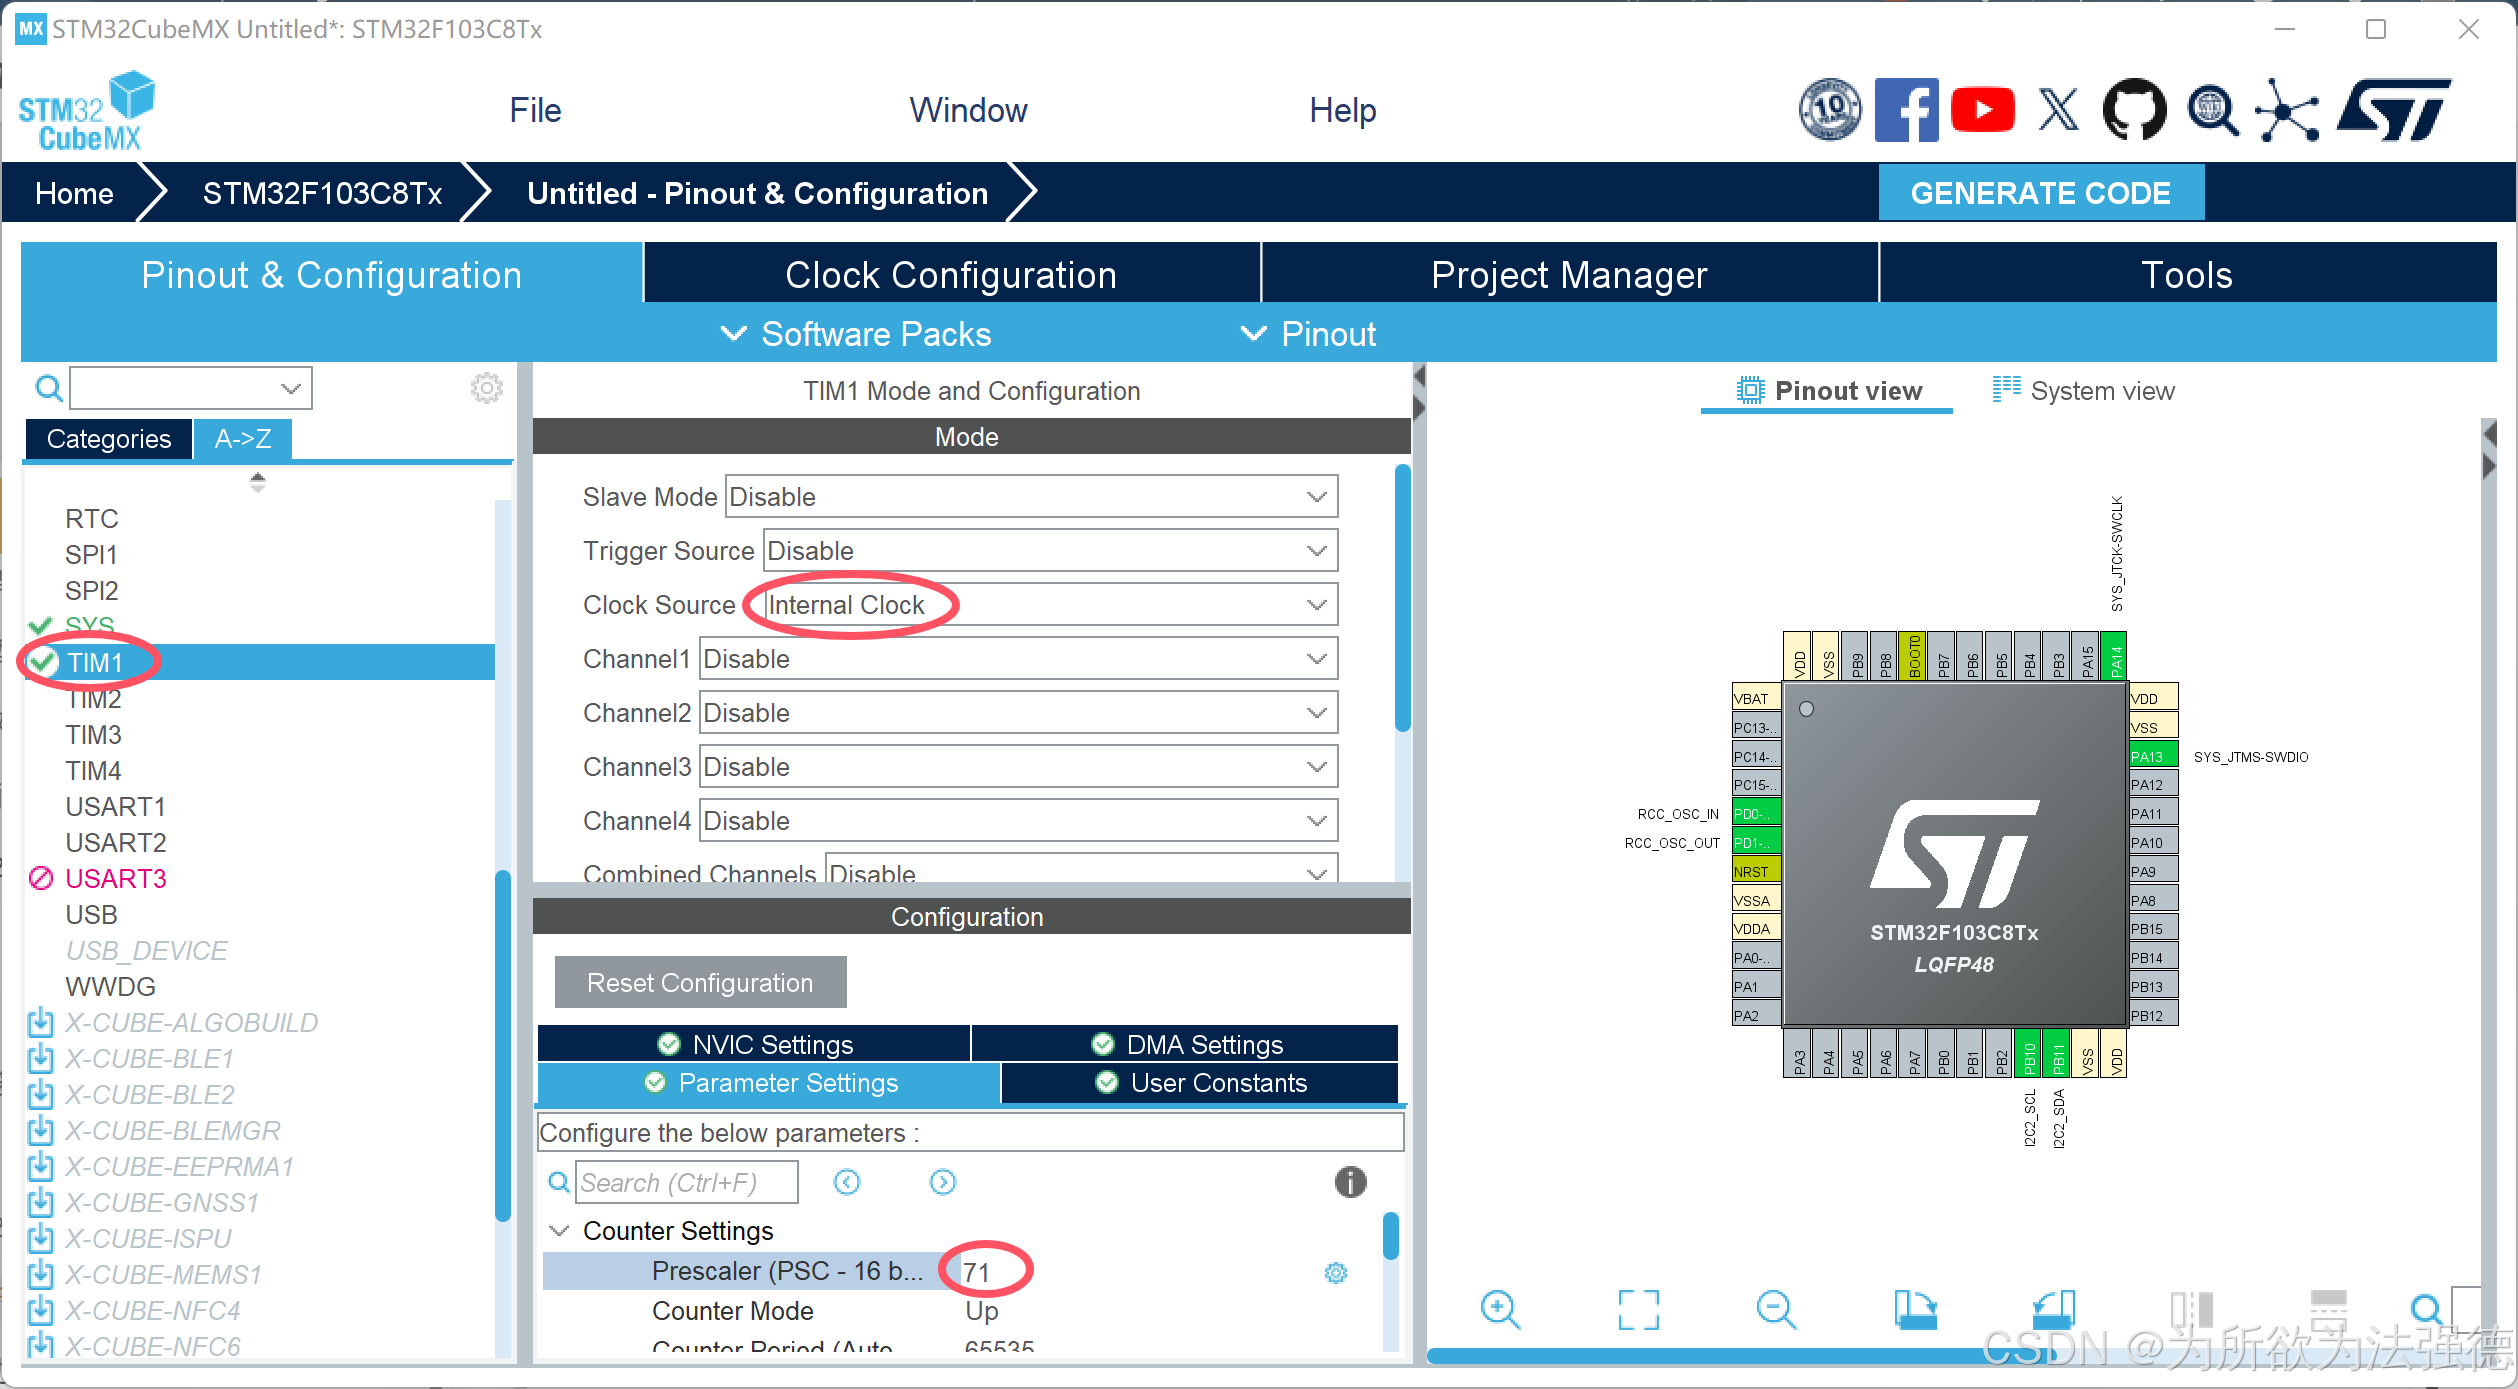Screen dimensions: 2518x1389
Task: Click zoom in magnifier below pinout
Action: click(x=1499, y=1308)
